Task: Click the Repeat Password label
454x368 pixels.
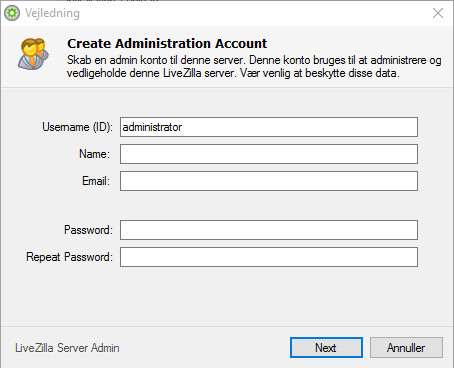Action: click(69, 257)
